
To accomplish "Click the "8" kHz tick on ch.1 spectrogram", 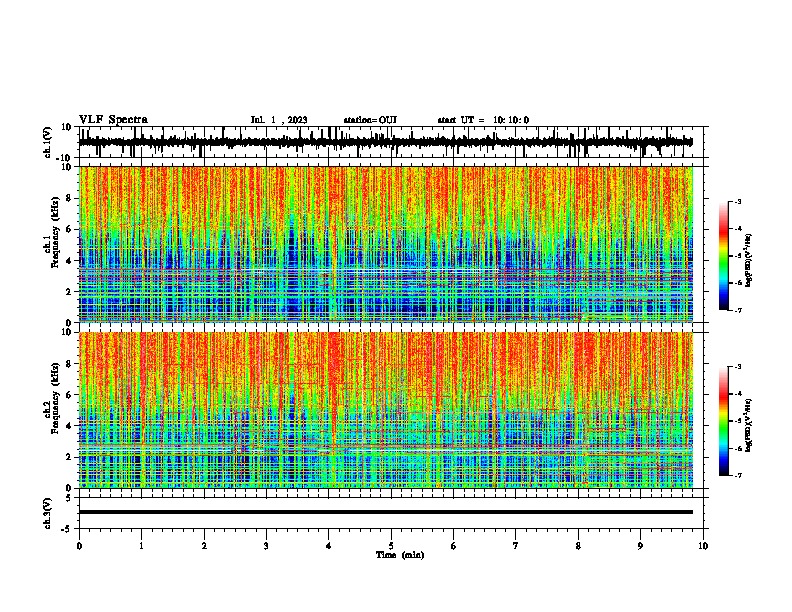I will point(69,198).
